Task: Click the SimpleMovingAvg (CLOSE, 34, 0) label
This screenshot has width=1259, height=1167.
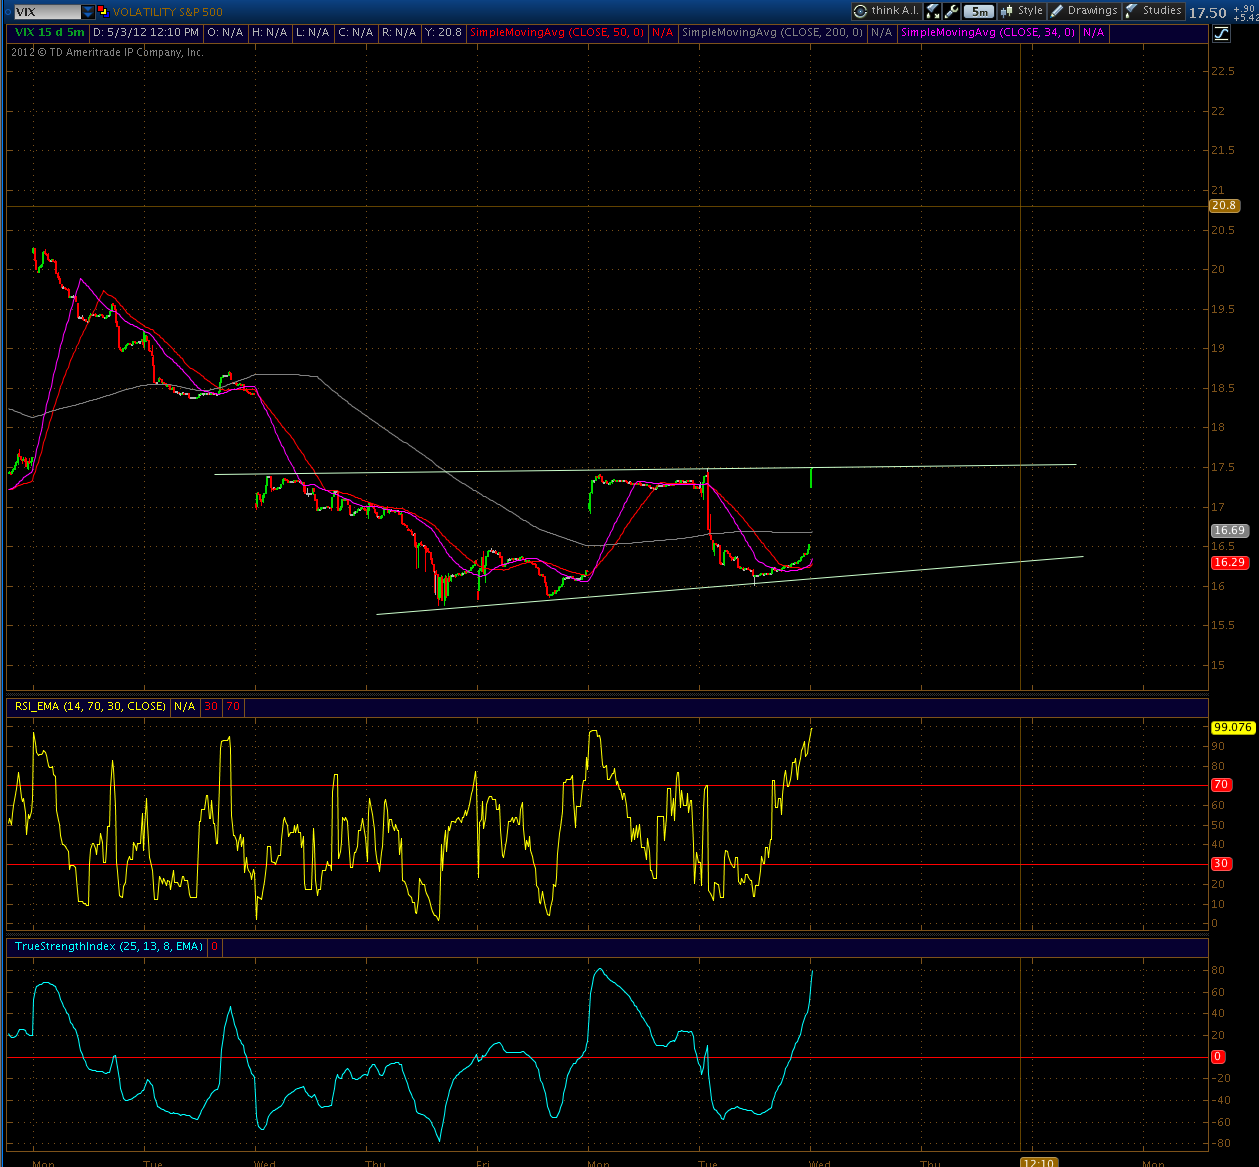Action: click(x=988, y=33)
